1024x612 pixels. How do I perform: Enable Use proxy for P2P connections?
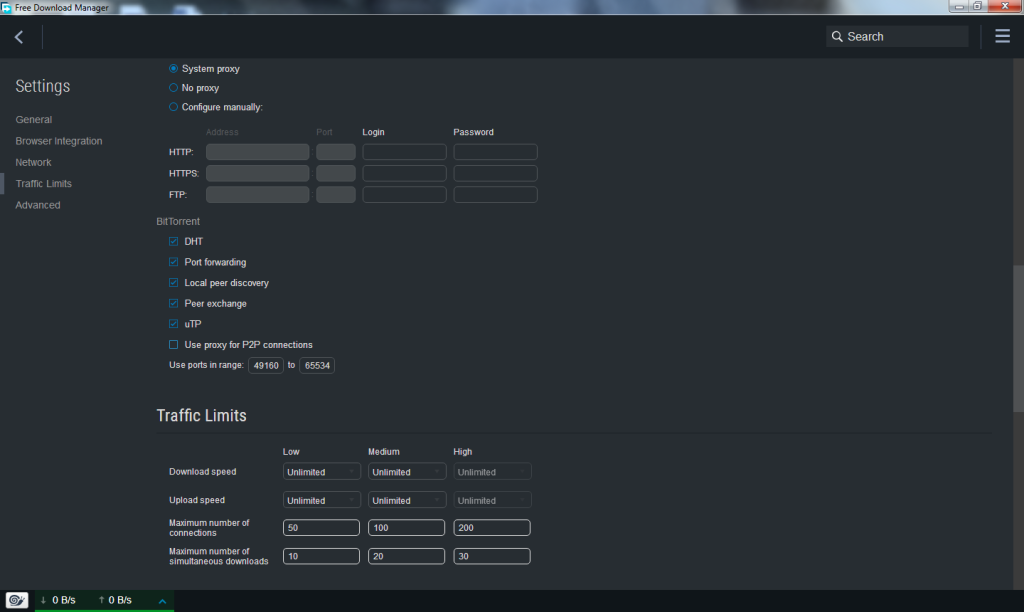tap(172, 344)
